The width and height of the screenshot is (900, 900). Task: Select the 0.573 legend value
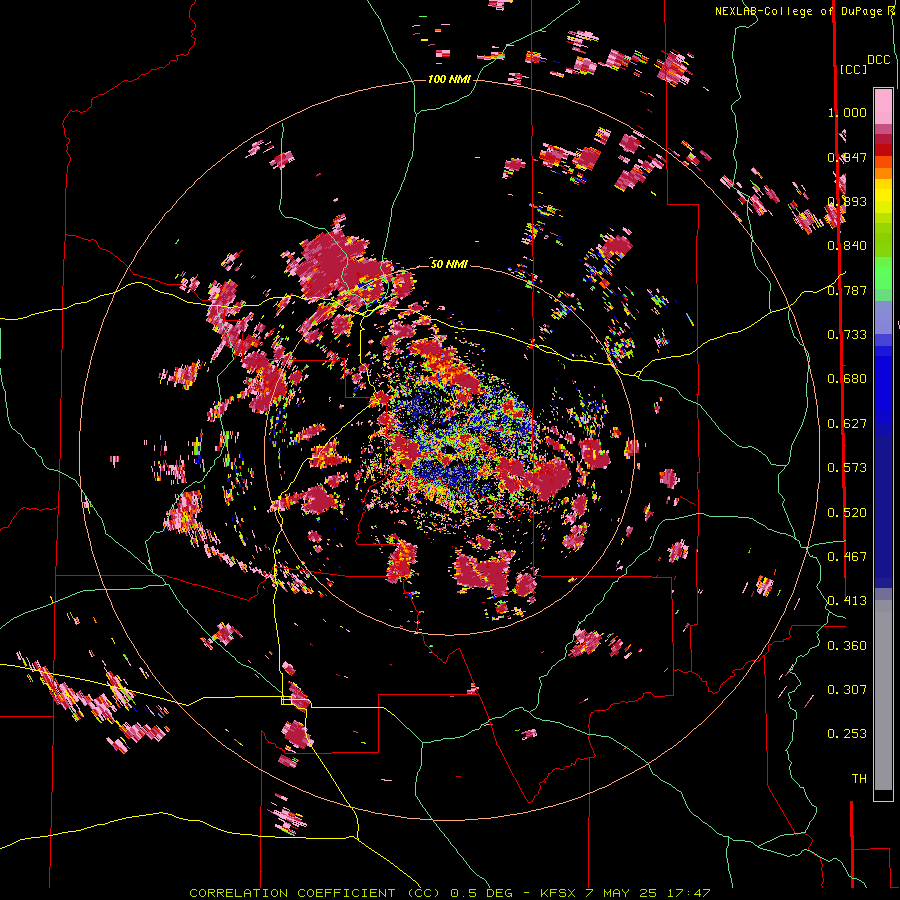click(847, 468)
